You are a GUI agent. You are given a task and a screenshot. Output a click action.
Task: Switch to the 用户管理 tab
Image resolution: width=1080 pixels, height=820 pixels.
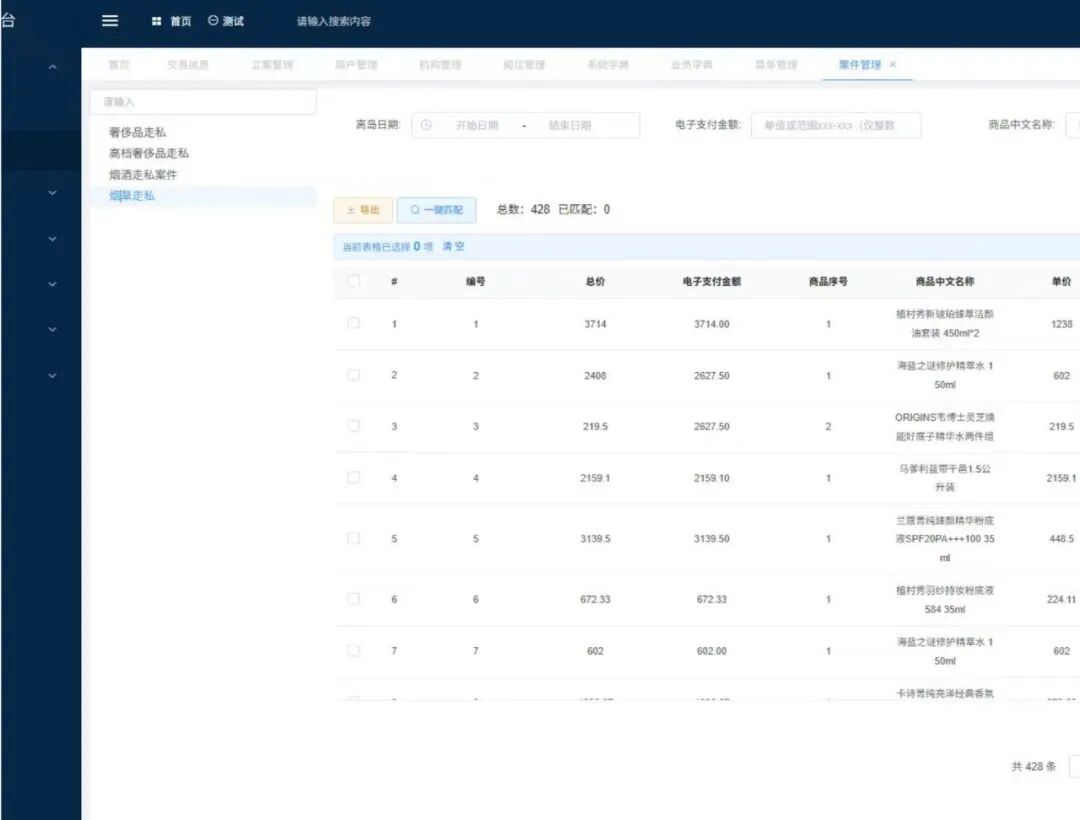pyautogui.click(x=356, y=65)
